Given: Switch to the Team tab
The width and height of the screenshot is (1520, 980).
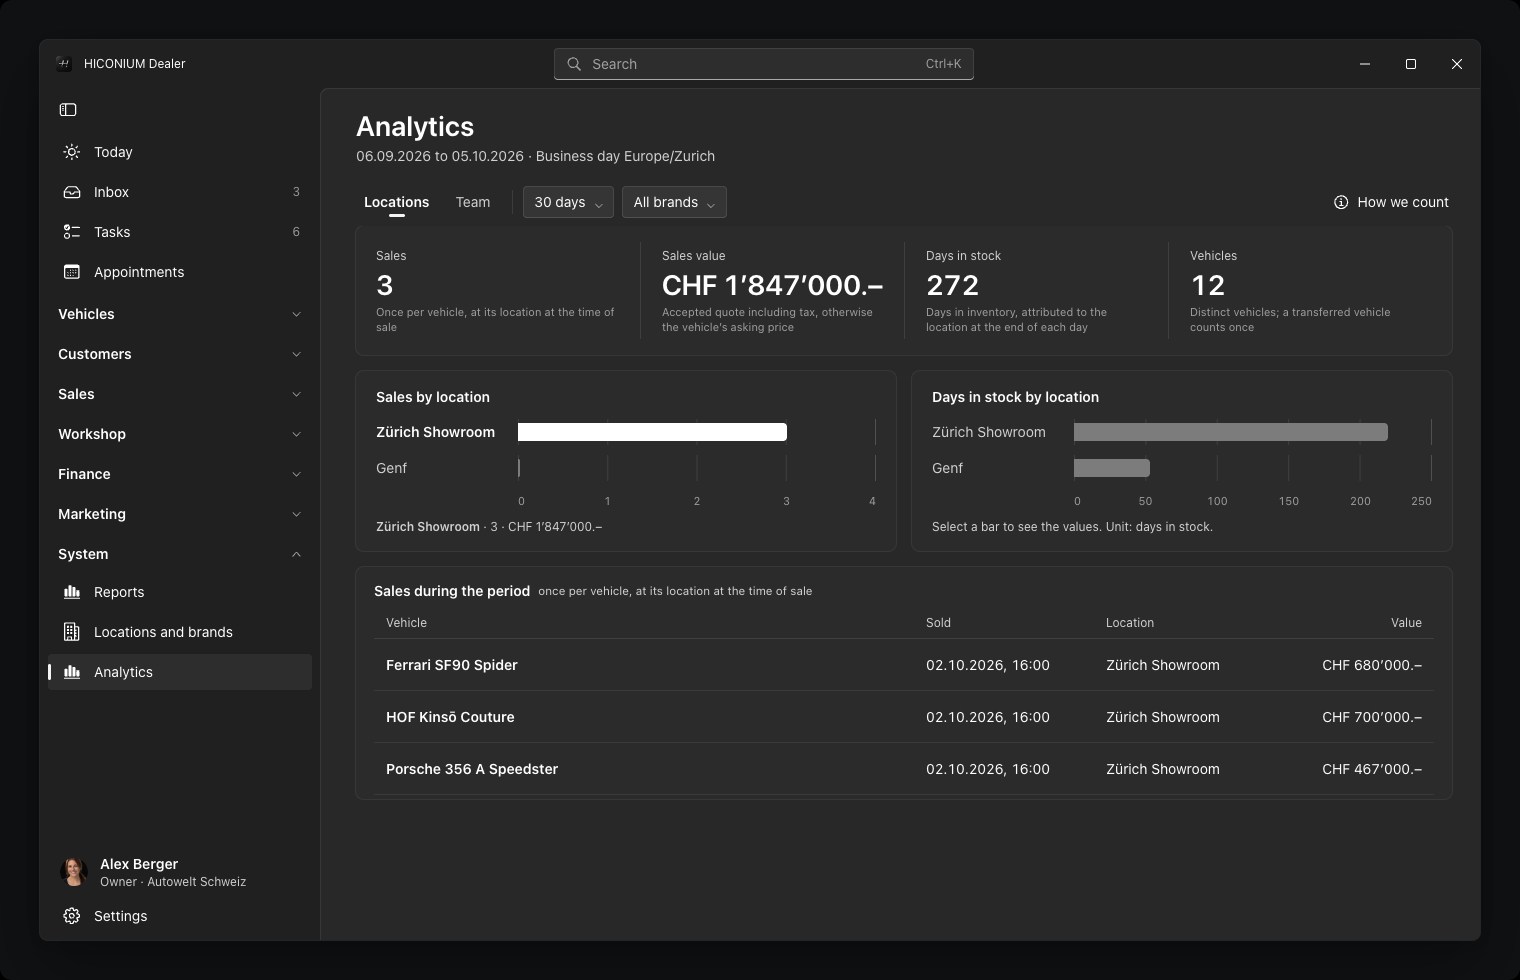Looking at the screenshot, I should [x=473, y=202].
